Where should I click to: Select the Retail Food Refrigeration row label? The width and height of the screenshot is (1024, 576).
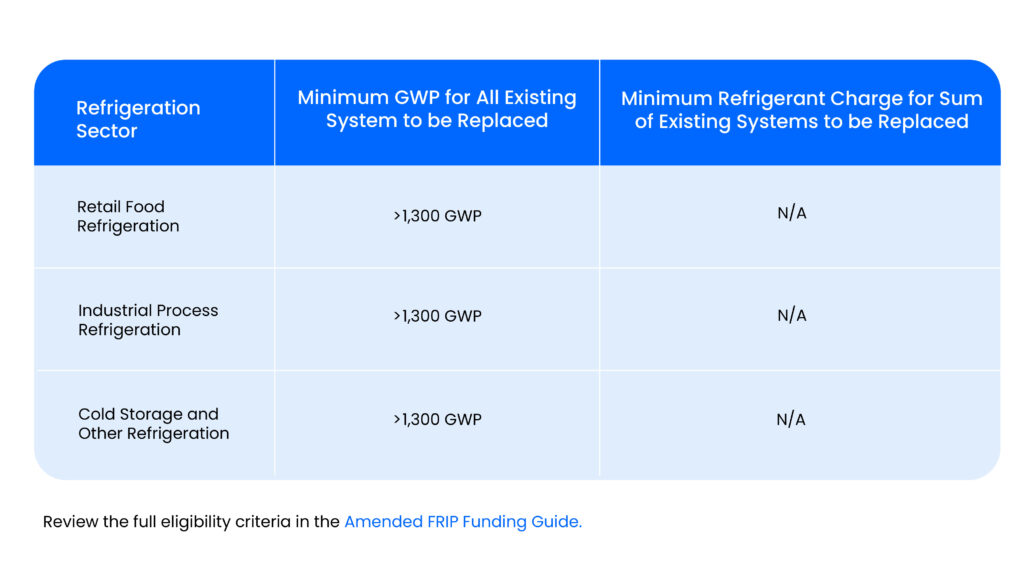click(x=128, y=216)
